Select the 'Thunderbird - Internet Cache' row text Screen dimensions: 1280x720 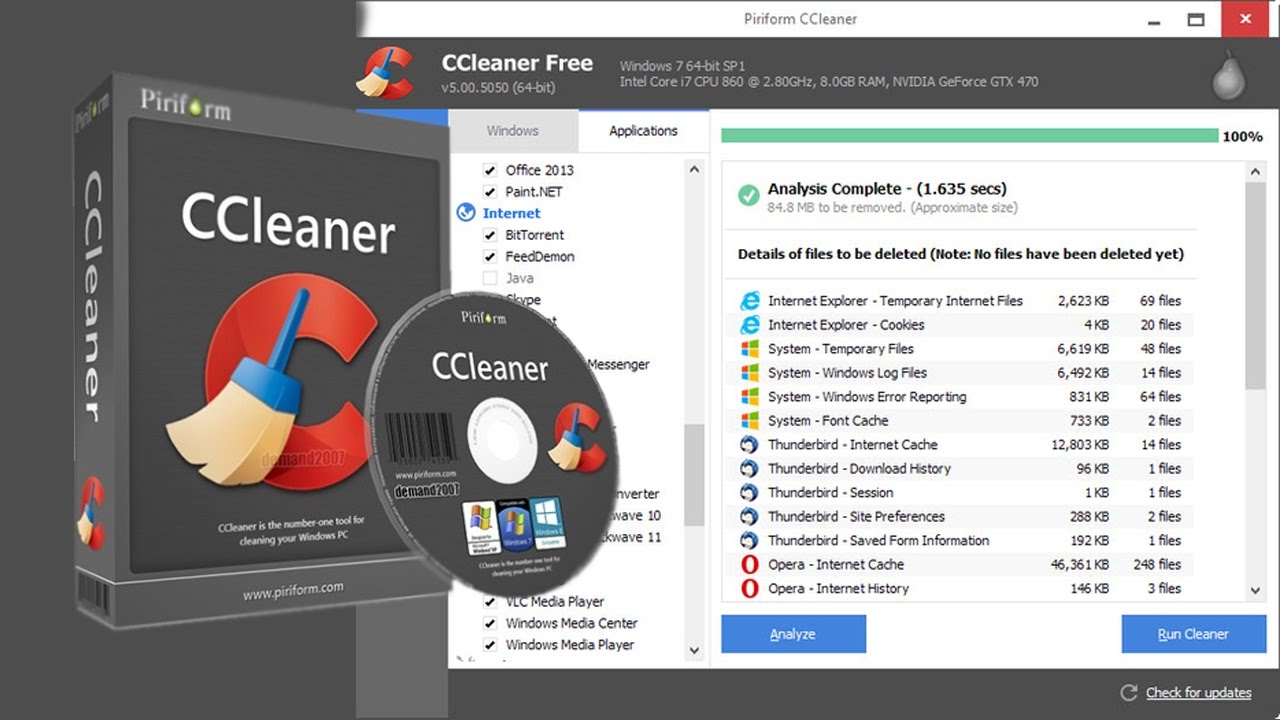[x=853, y=445]
